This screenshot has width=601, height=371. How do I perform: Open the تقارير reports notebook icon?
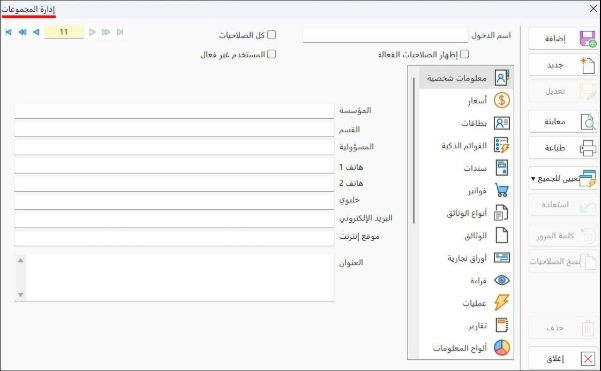coord(501,325)
